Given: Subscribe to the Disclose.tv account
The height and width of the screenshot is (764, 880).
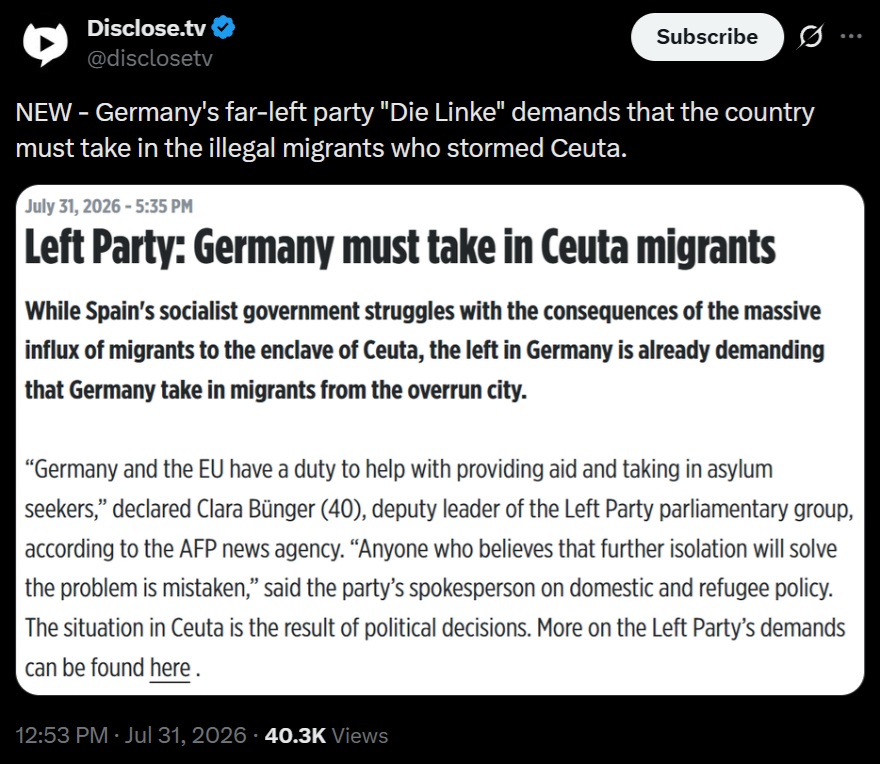Looking at the screenshot, I should pos(707,37).
